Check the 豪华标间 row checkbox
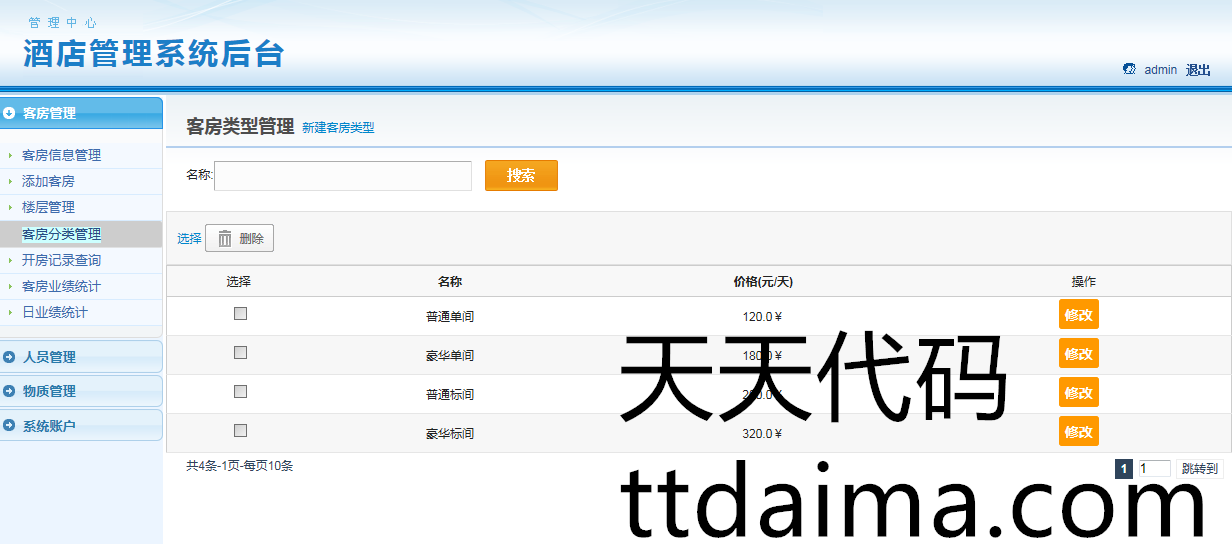This screenshot has width=1232, height=544. [x=240, y=431]
